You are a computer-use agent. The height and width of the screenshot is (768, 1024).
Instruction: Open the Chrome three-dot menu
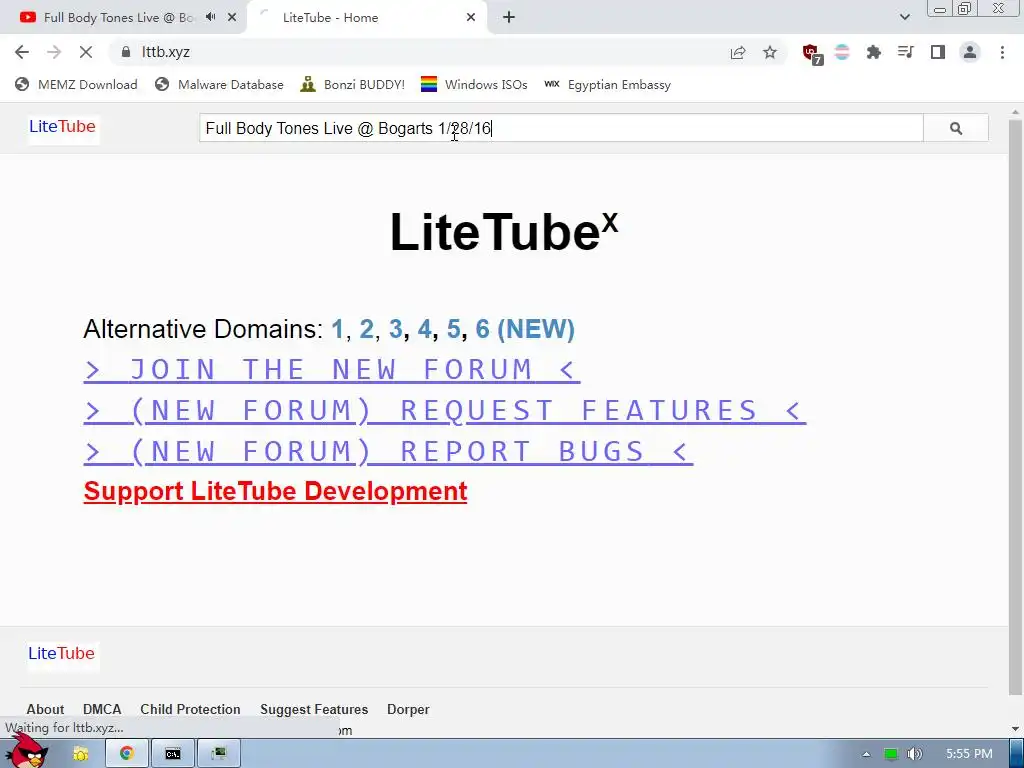(1002, 52)
